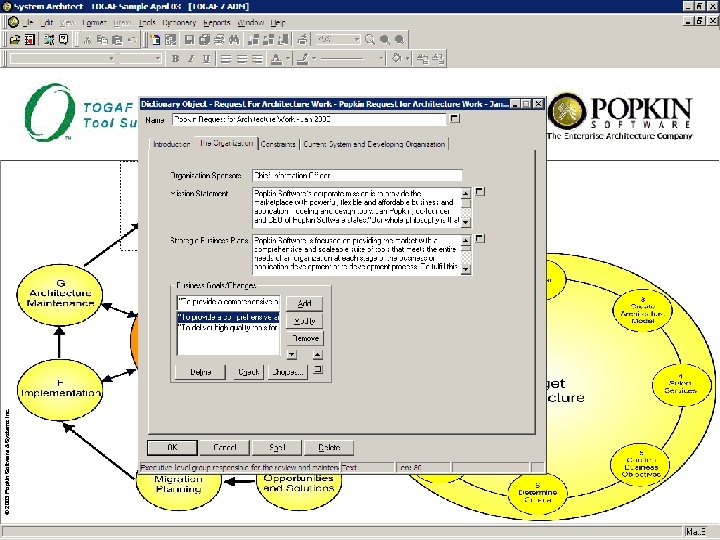Click the Choices... button
Screen dimensions: 720x540
coord(288,372)
